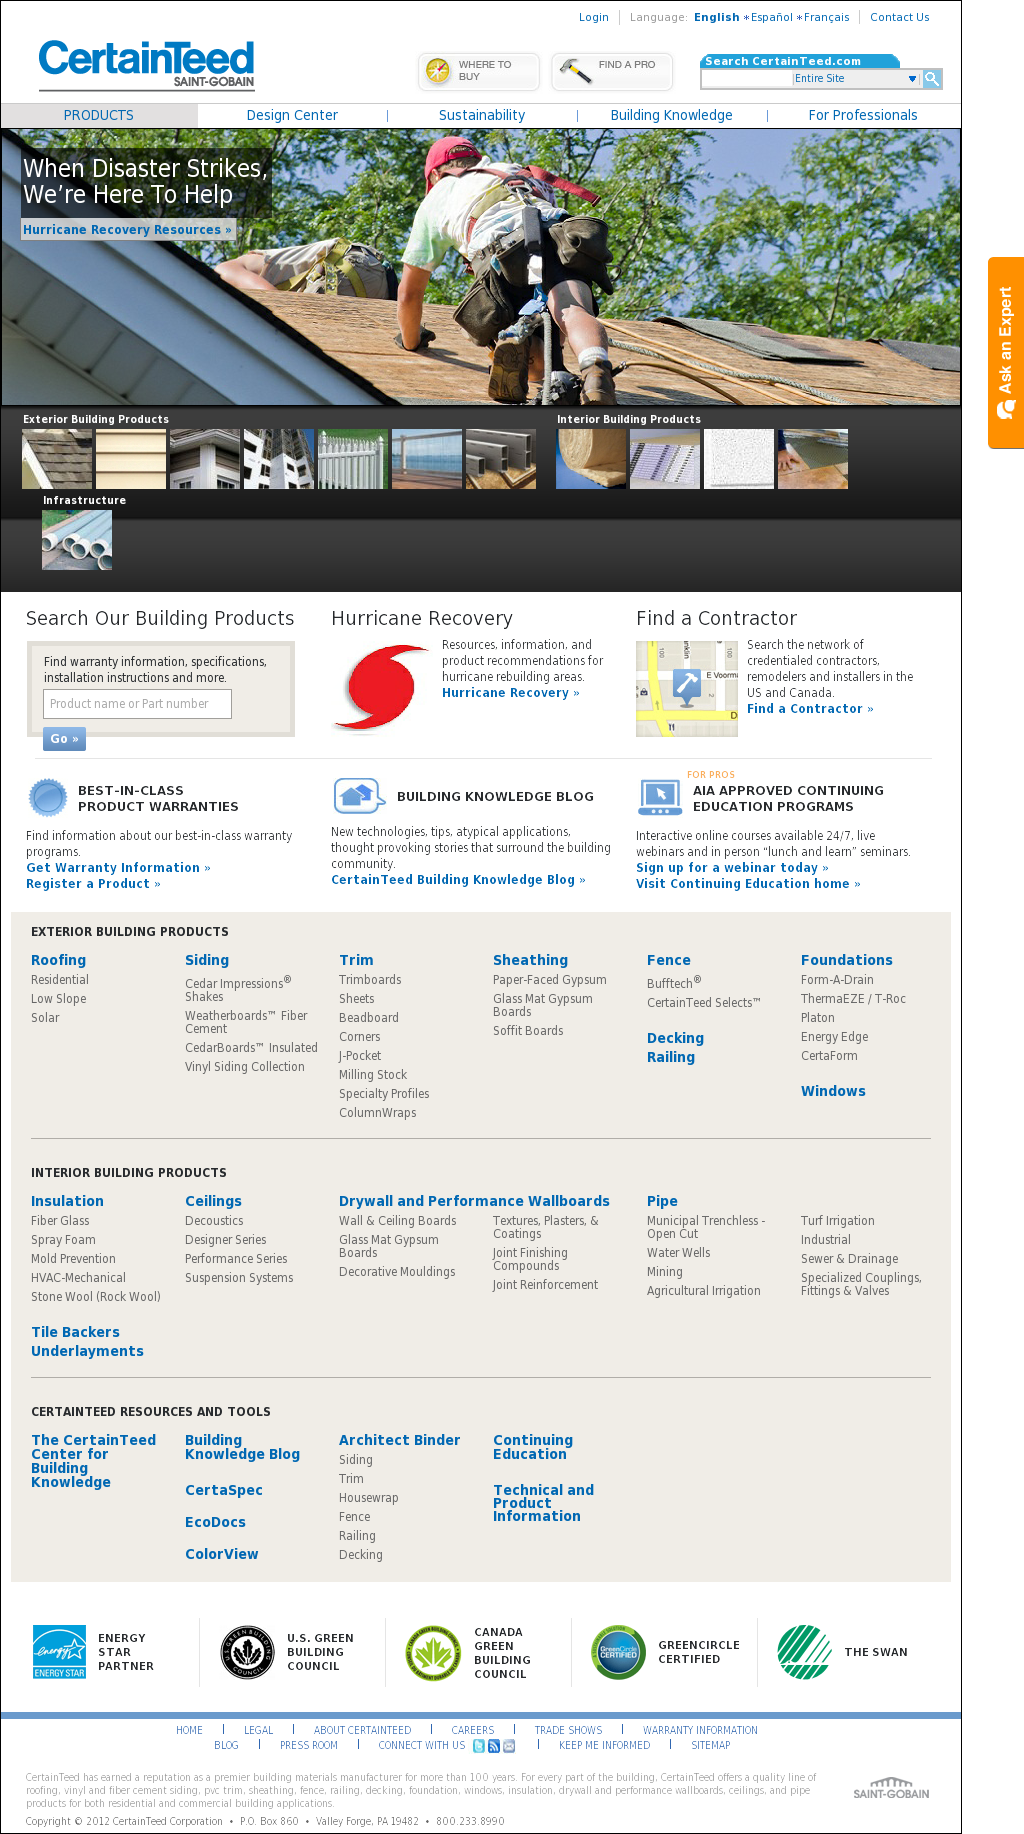Click the U.S. Green Building Council logo
1024x1834 pixels.
pyautogui.click(x=247, y=1652)
